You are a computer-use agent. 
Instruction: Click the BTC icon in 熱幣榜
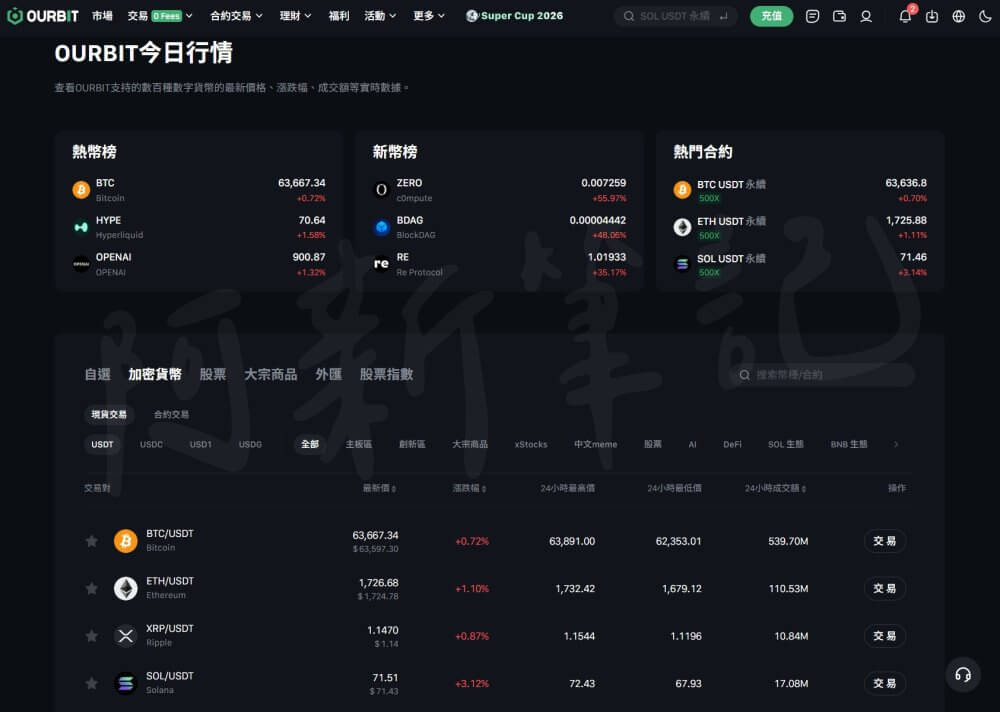(x=81, y=190)
